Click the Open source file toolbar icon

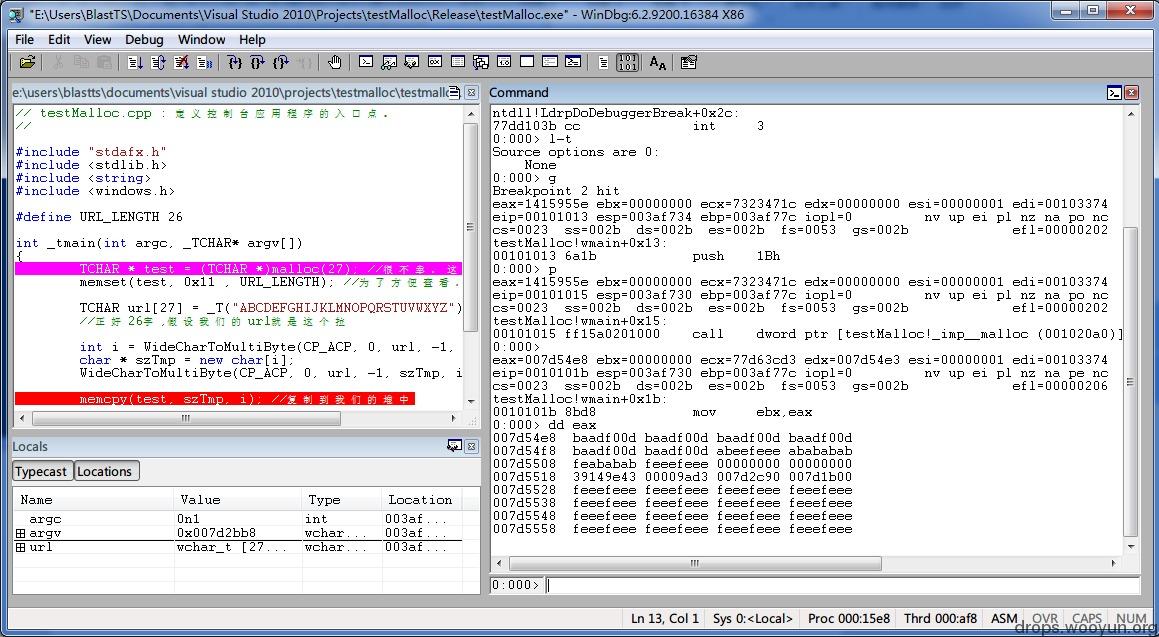pyautogui.click(x=27, y=62)
